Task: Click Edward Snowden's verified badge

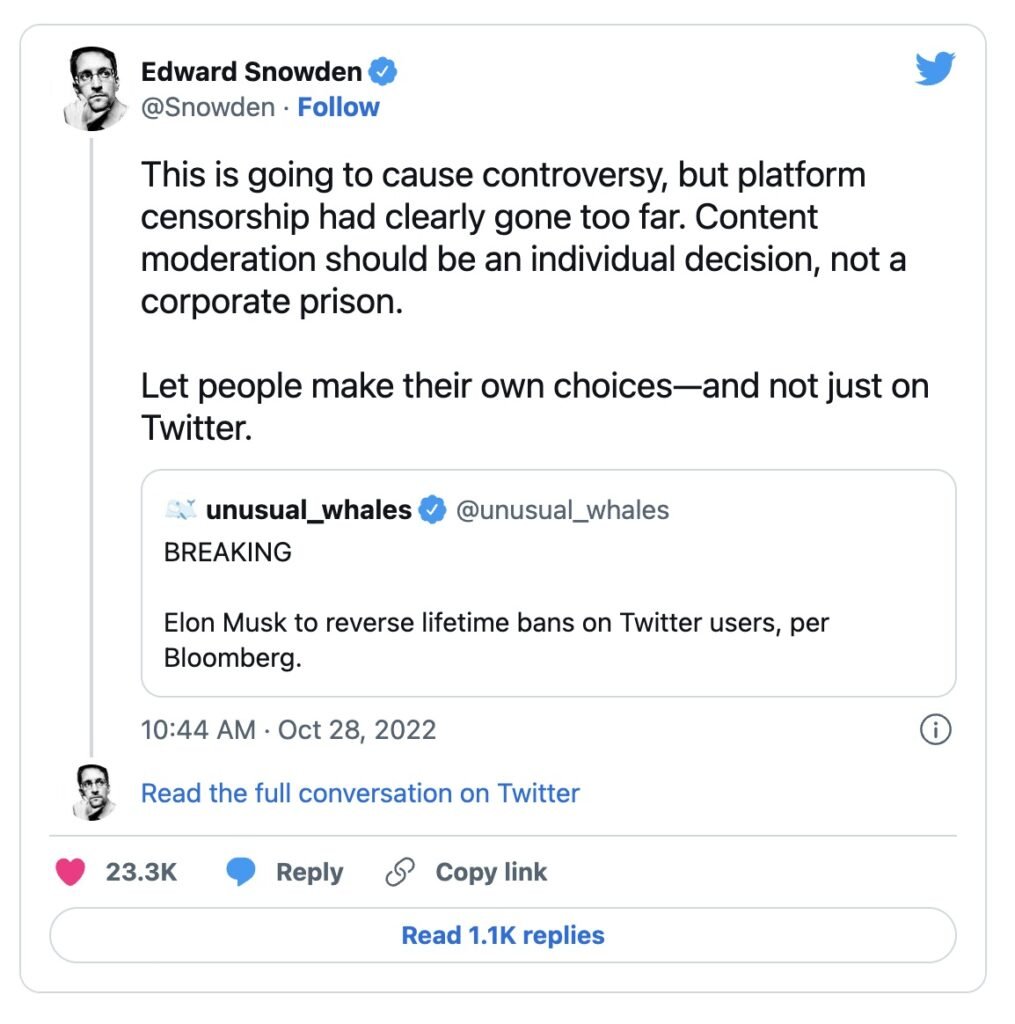Action: coord(383,72)
